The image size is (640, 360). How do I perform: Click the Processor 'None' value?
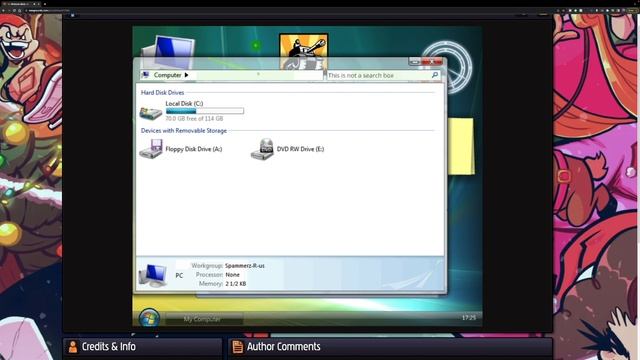pos(233,275)
